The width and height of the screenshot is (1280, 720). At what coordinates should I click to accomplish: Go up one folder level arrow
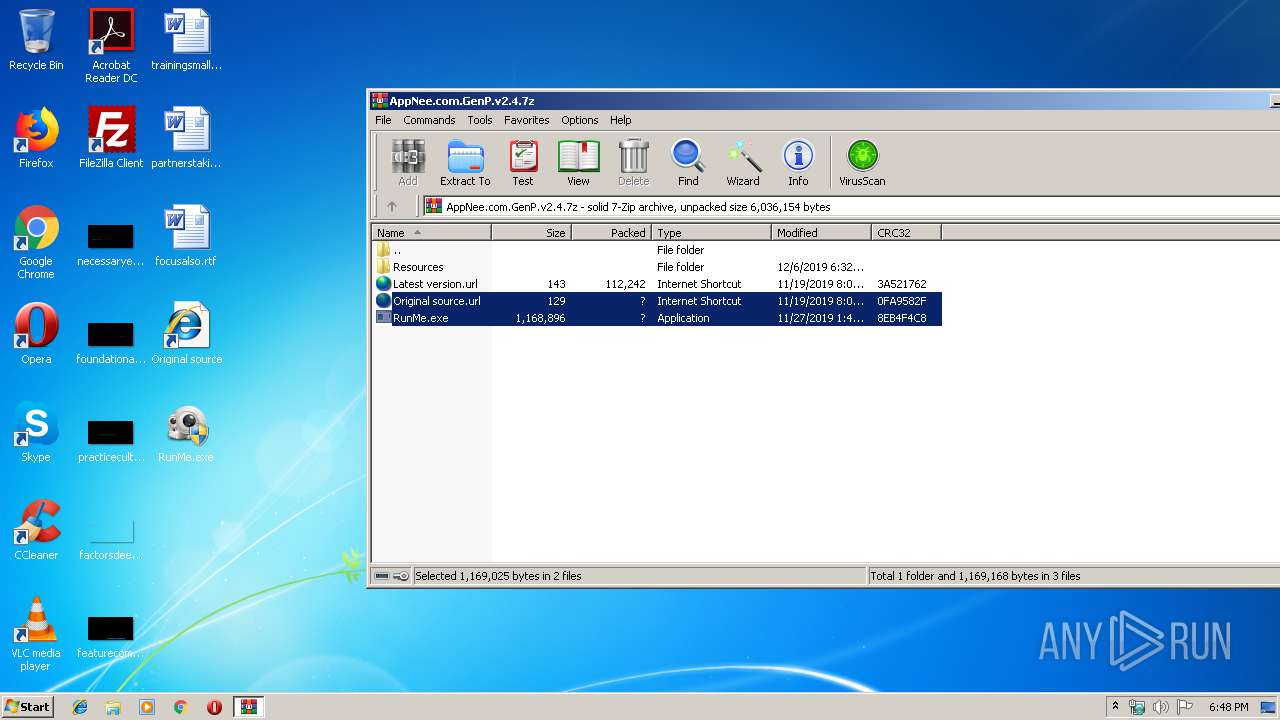[392, 207]
